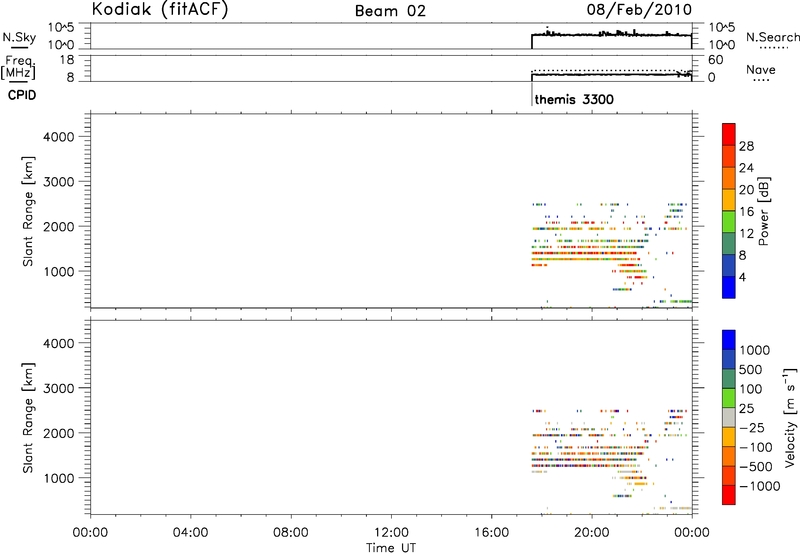Click the dotted Nave line in frequency panel

[x=611, y=70]
